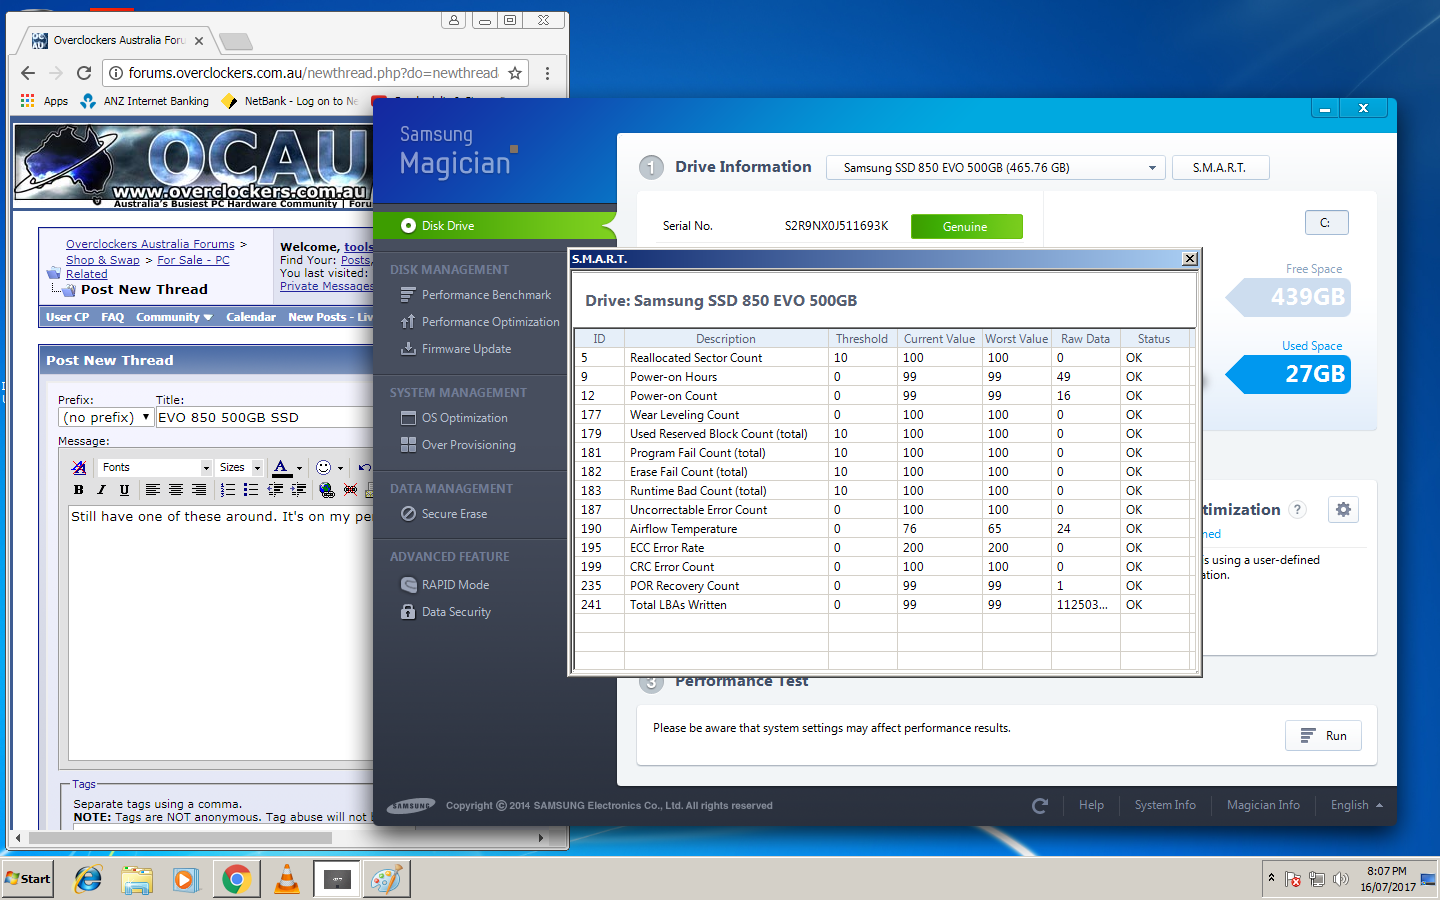Close the S.M.A.R.T. dialog
Viewport: 1440px width, 900px height.
click(x=1189, y=259)
